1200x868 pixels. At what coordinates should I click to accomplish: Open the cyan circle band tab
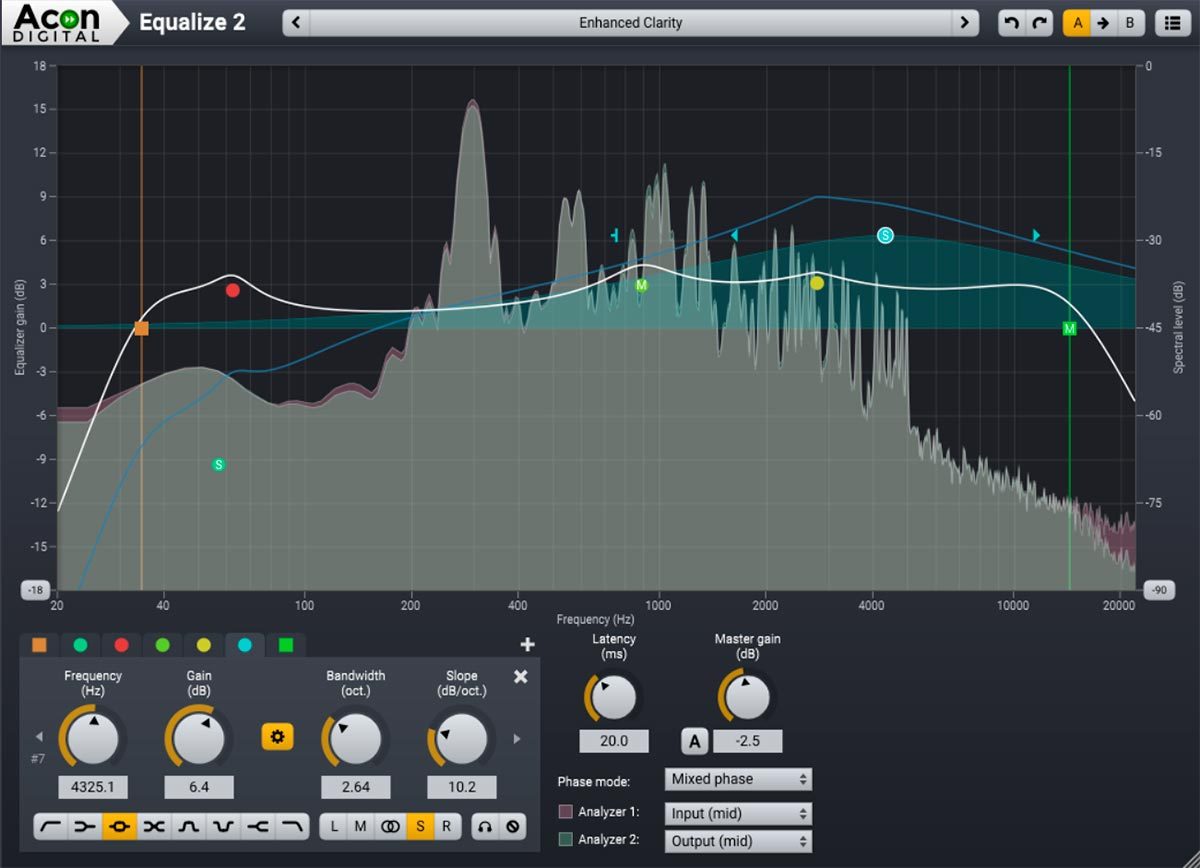[x=244, y=645]
